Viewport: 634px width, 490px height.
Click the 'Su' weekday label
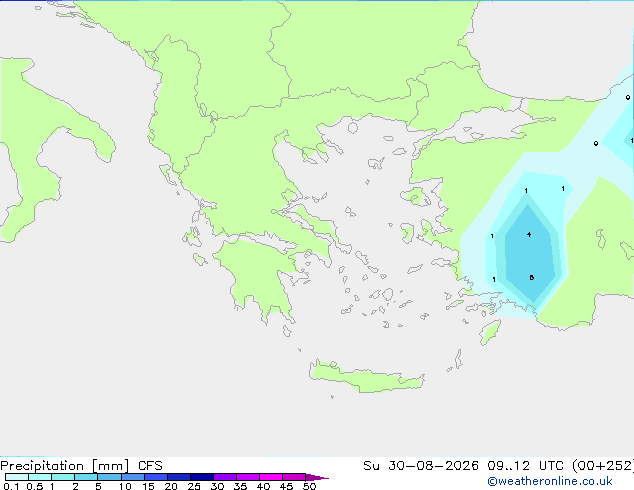tap(371, 466)
